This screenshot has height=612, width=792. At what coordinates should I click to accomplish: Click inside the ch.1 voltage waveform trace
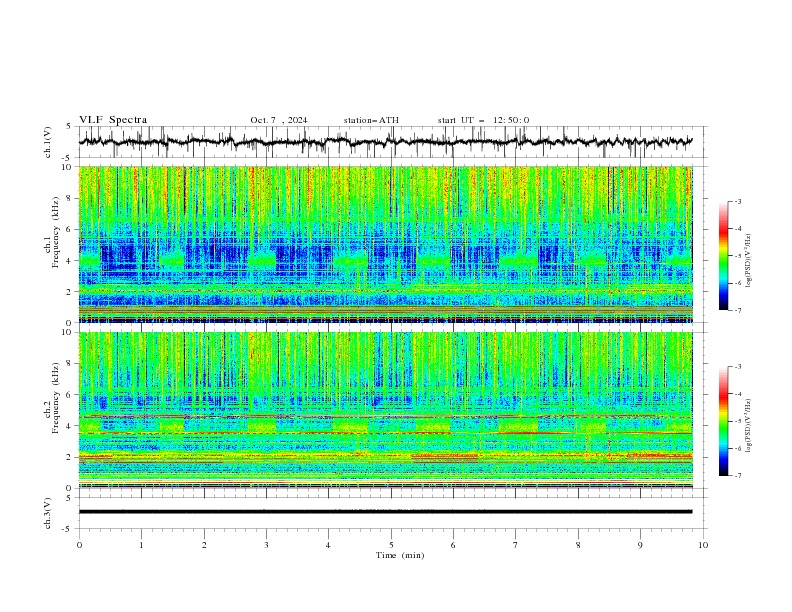point(385,142)
